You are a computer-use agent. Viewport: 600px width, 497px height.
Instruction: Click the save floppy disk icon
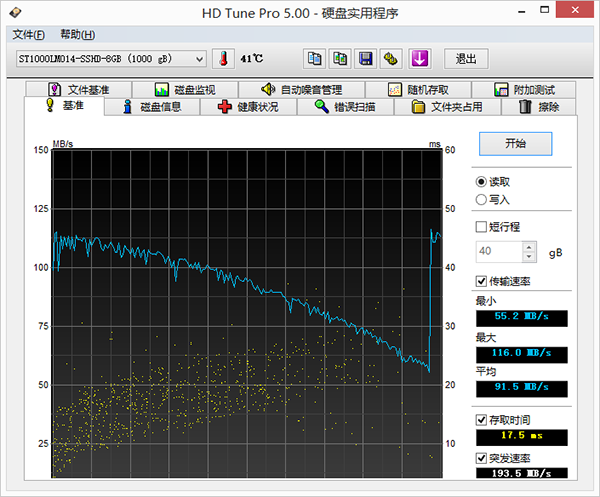365,59
